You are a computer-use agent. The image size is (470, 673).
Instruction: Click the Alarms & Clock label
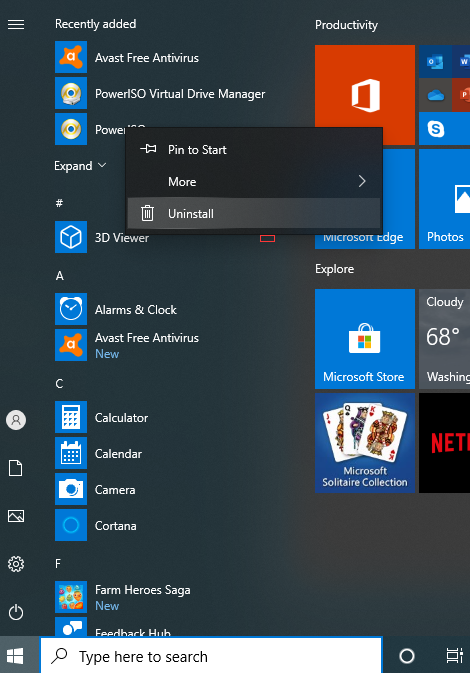point(136,309)
